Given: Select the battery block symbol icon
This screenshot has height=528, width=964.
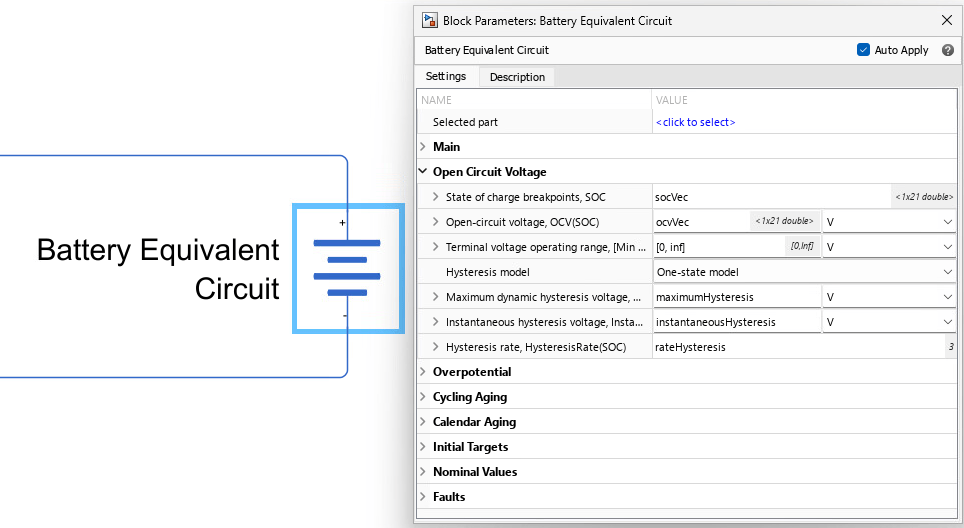Looking at the screenshot, I should coord(348,269).
